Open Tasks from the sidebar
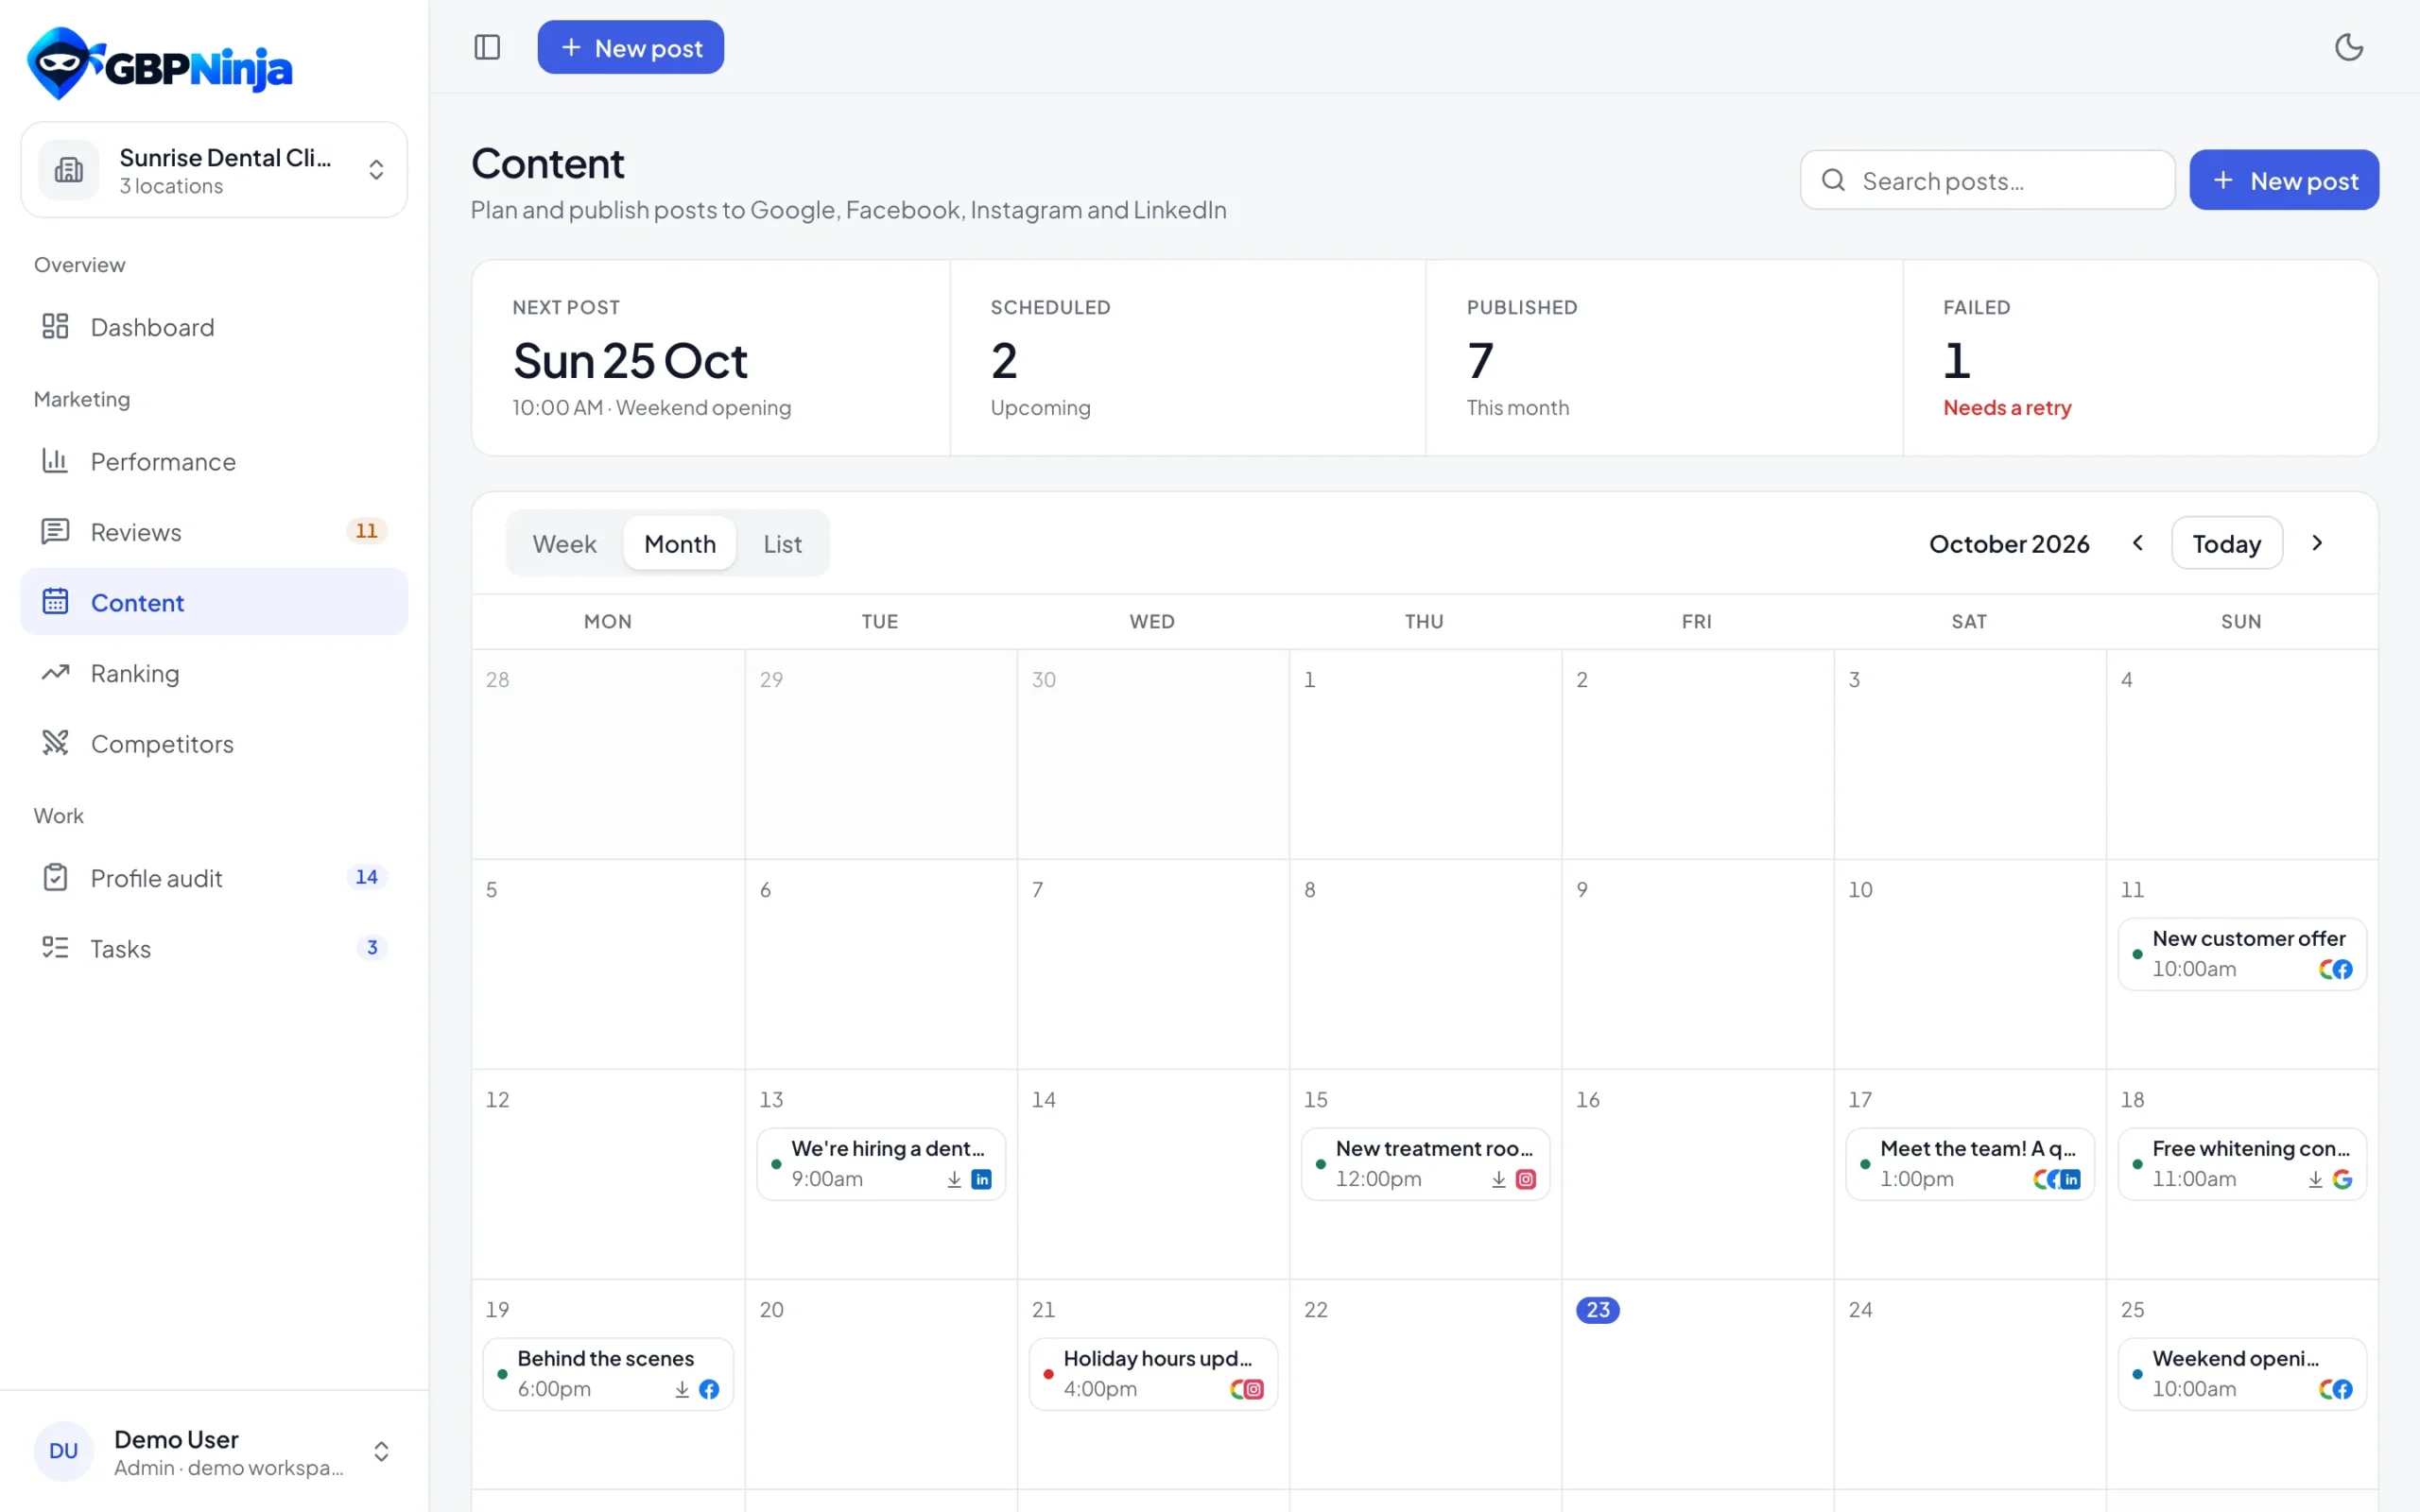 214,948
